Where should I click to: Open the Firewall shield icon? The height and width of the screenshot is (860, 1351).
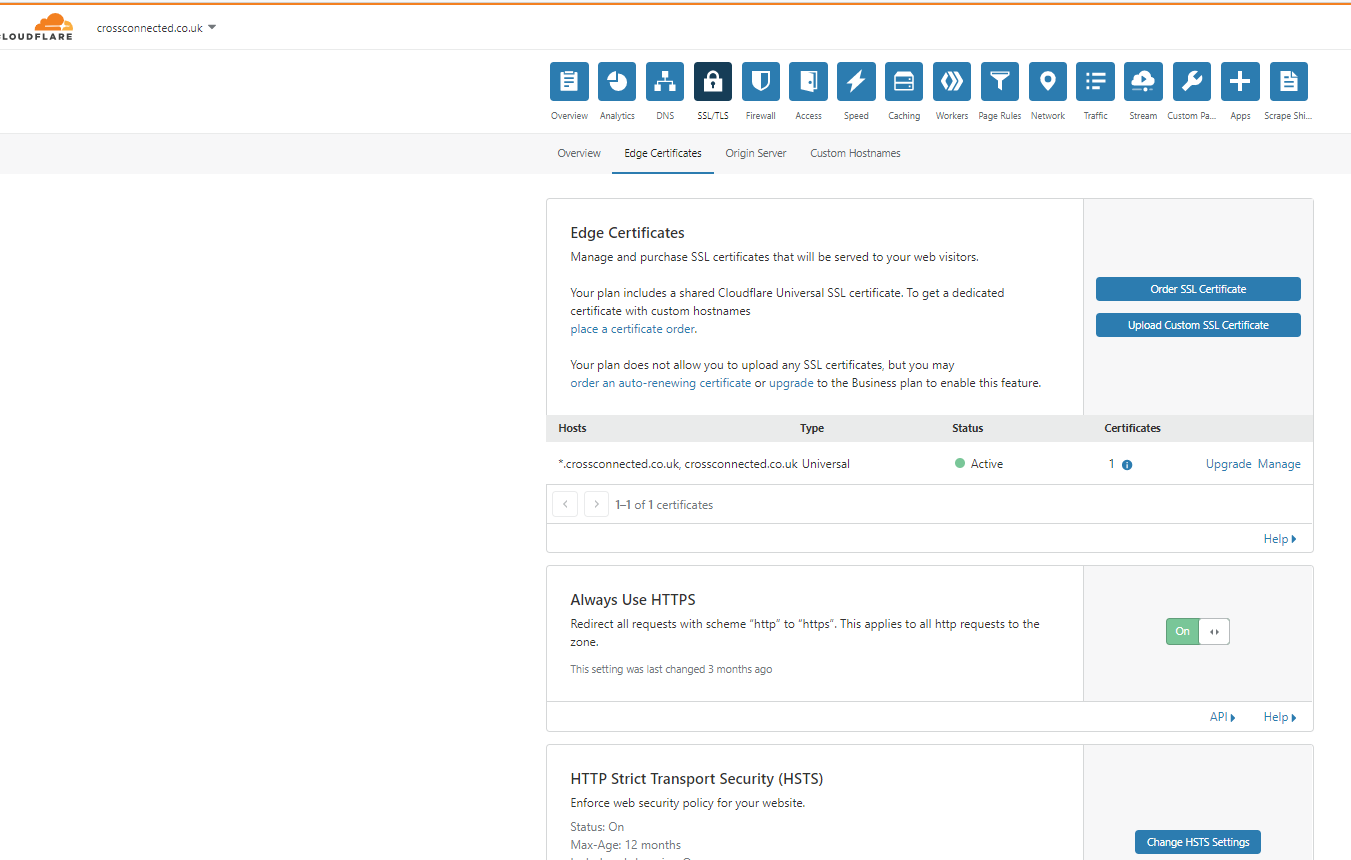click(x=761, y=82)
